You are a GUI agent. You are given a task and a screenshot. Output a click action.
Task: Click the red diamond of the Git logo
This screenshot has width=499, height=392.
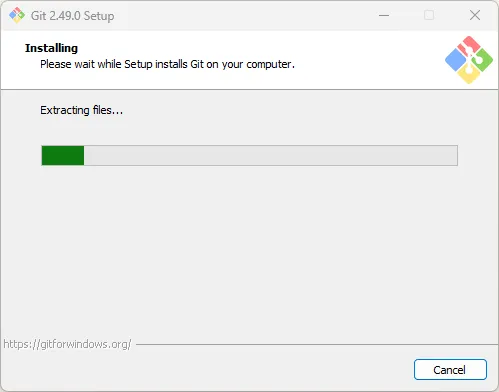pos(468,46)
